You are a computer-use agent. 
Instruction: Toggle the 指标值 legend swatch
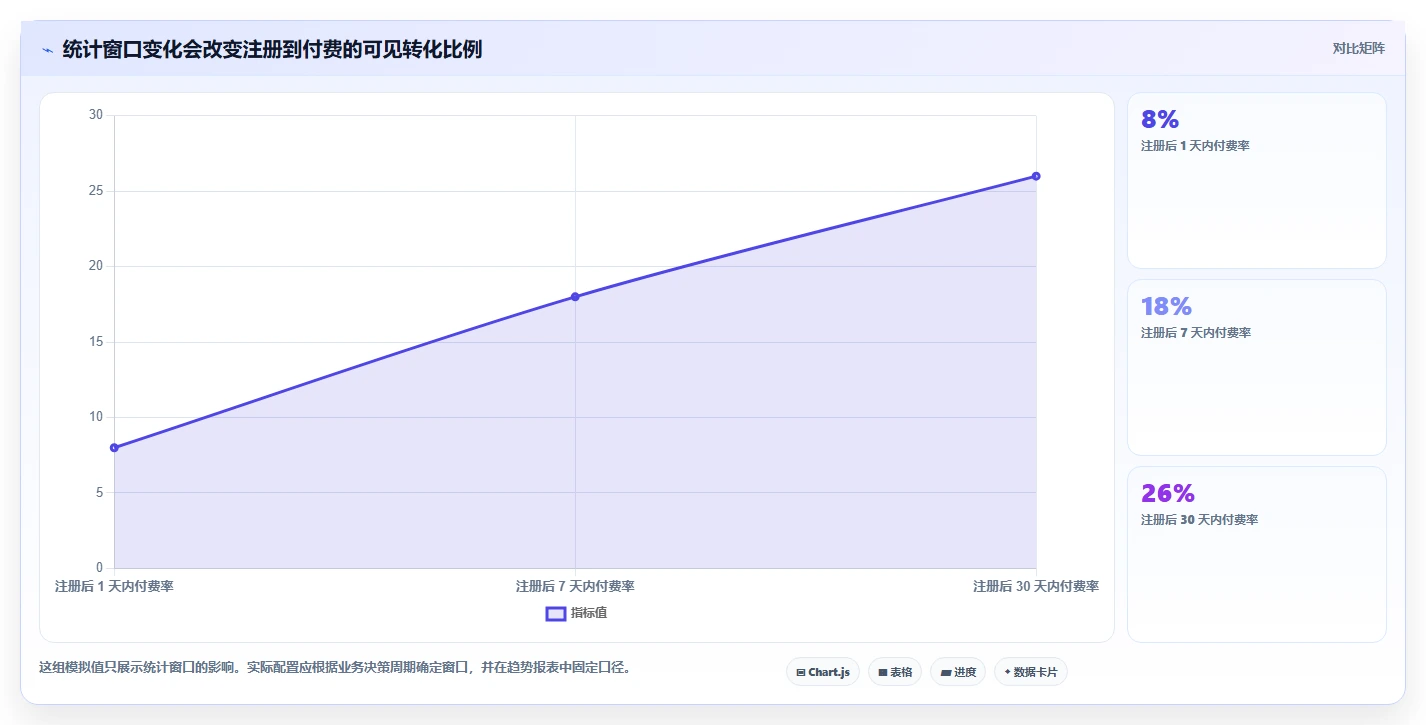click(x=556, y=613)
